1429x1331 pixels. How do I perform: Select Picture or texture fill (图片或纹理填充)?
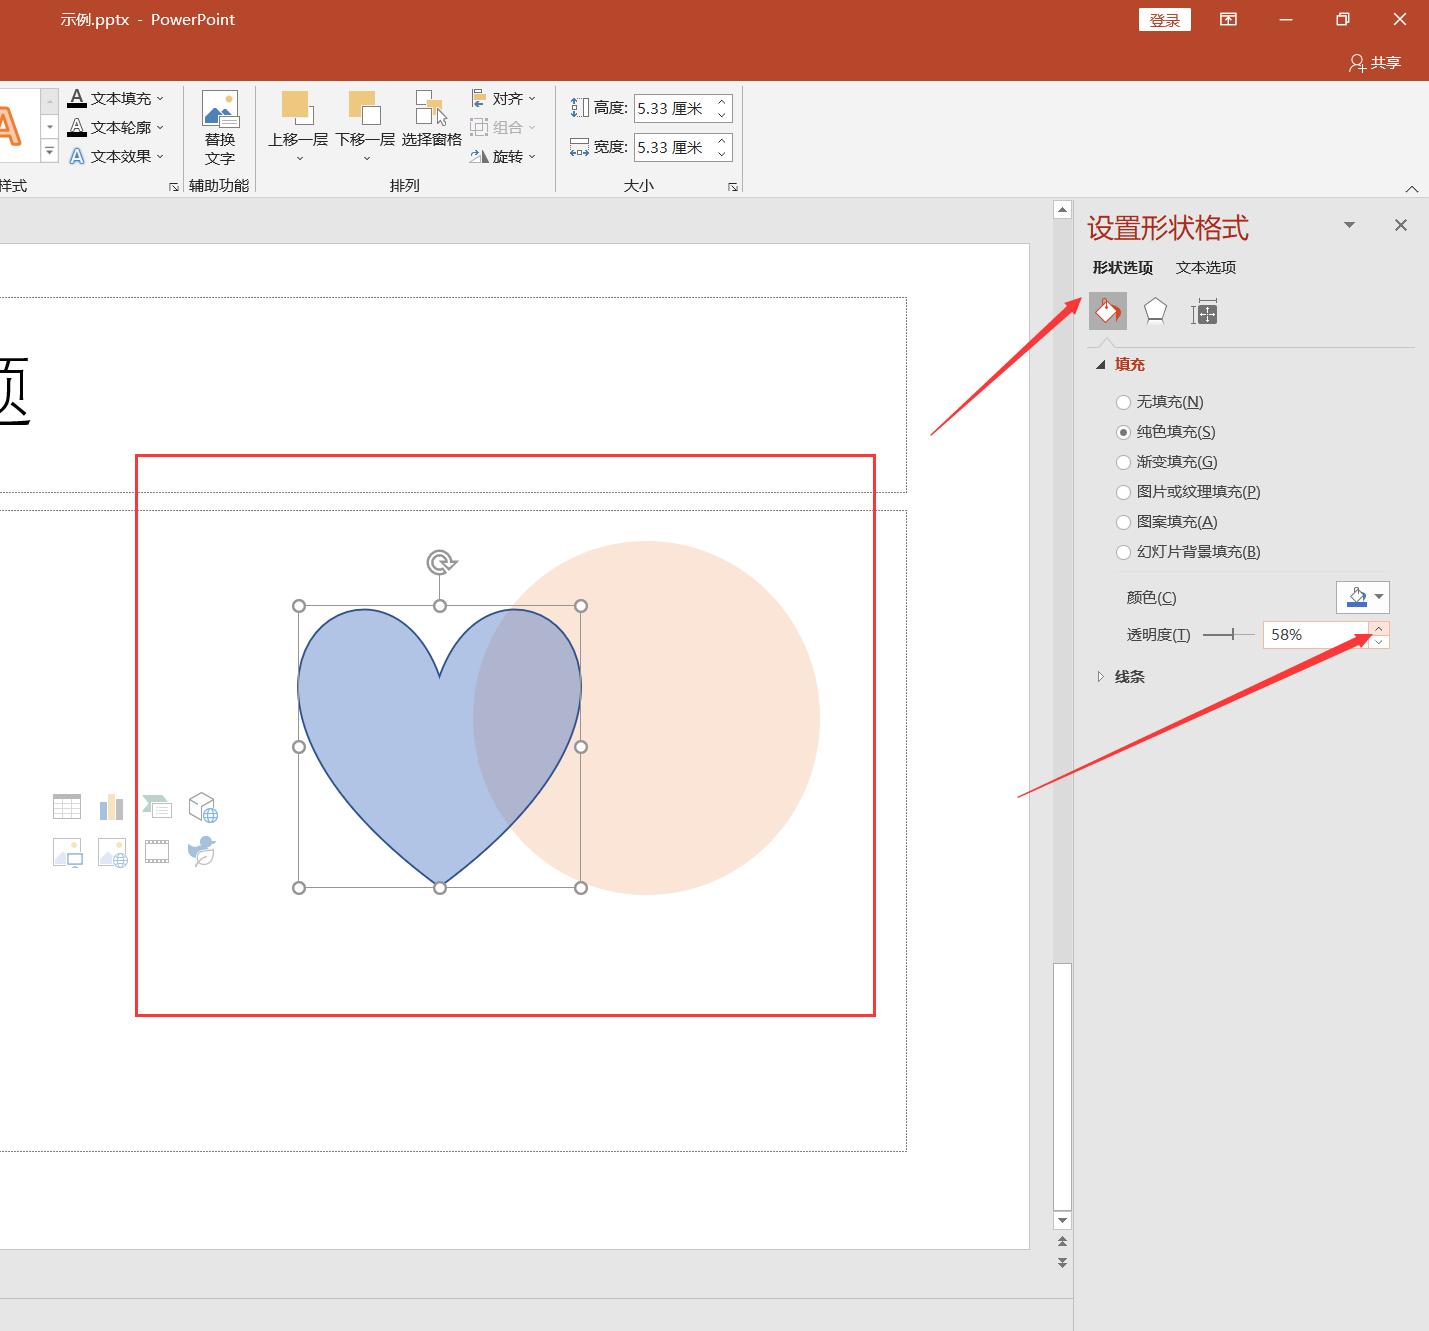coord(1123,492)
